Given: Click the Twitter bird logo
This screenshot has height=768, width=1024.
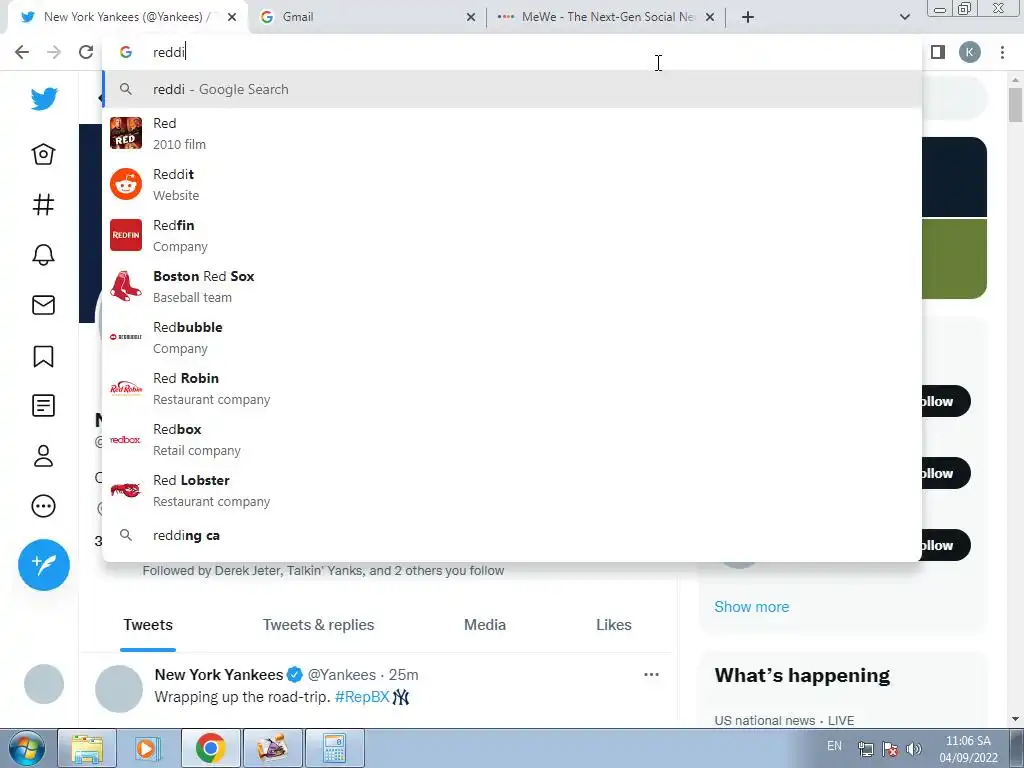Looking at the screenshot, I should click(44, 99).
